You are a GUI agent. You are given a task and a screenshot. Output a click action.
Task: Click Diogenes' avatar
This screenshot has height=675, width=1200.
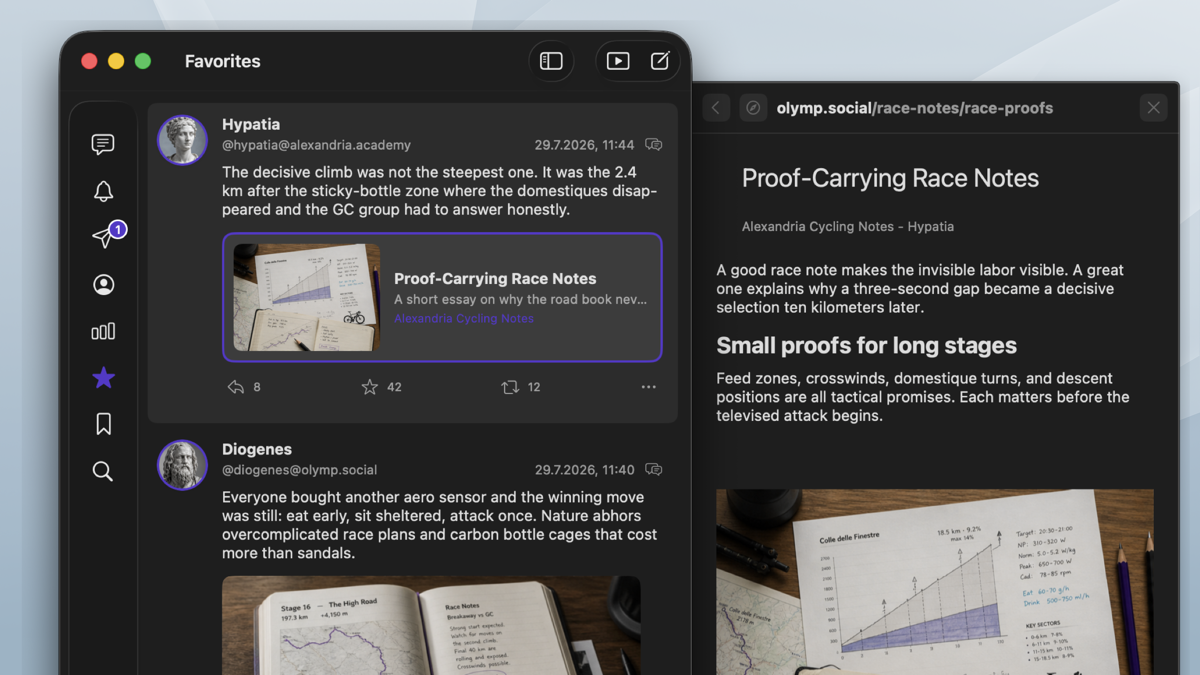coord(182,465)
